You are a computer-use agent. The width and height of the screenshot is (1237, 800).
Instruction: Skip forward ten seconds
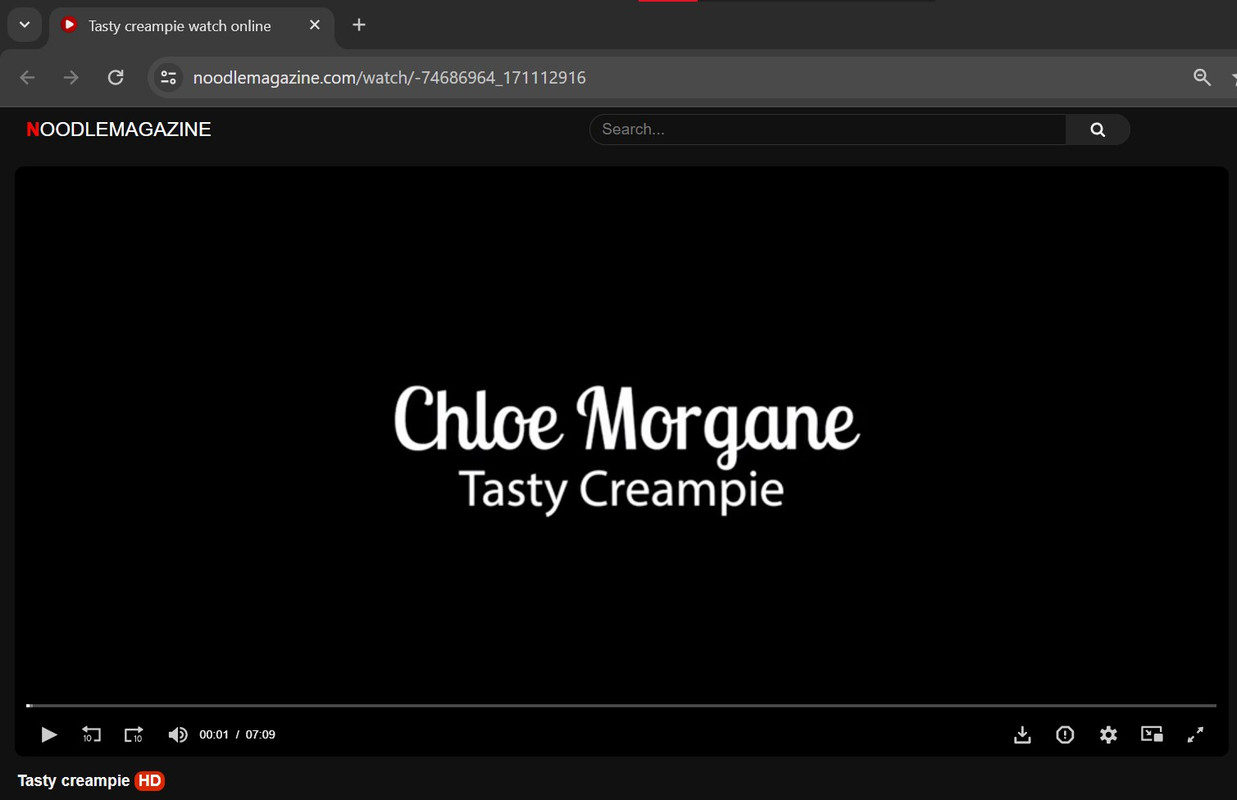tap(134, 735)
